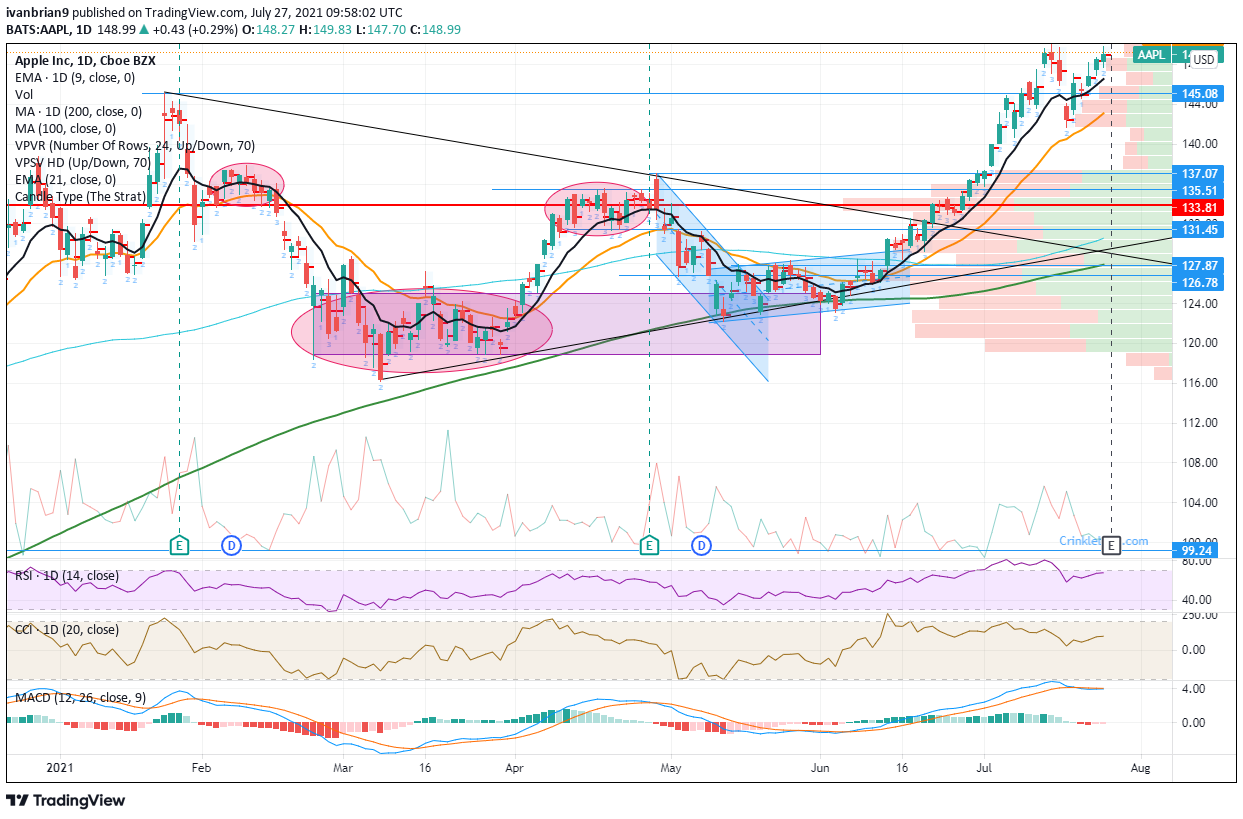
Task: Select the VPVR indicator legend
Action: click(x=134, y=145)
